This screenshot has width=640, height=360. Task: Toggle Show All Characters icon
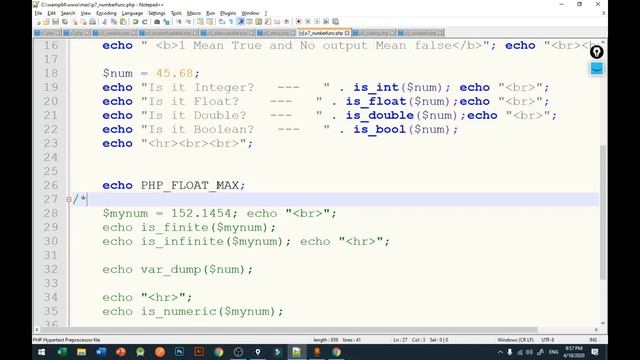click(231, 21)
